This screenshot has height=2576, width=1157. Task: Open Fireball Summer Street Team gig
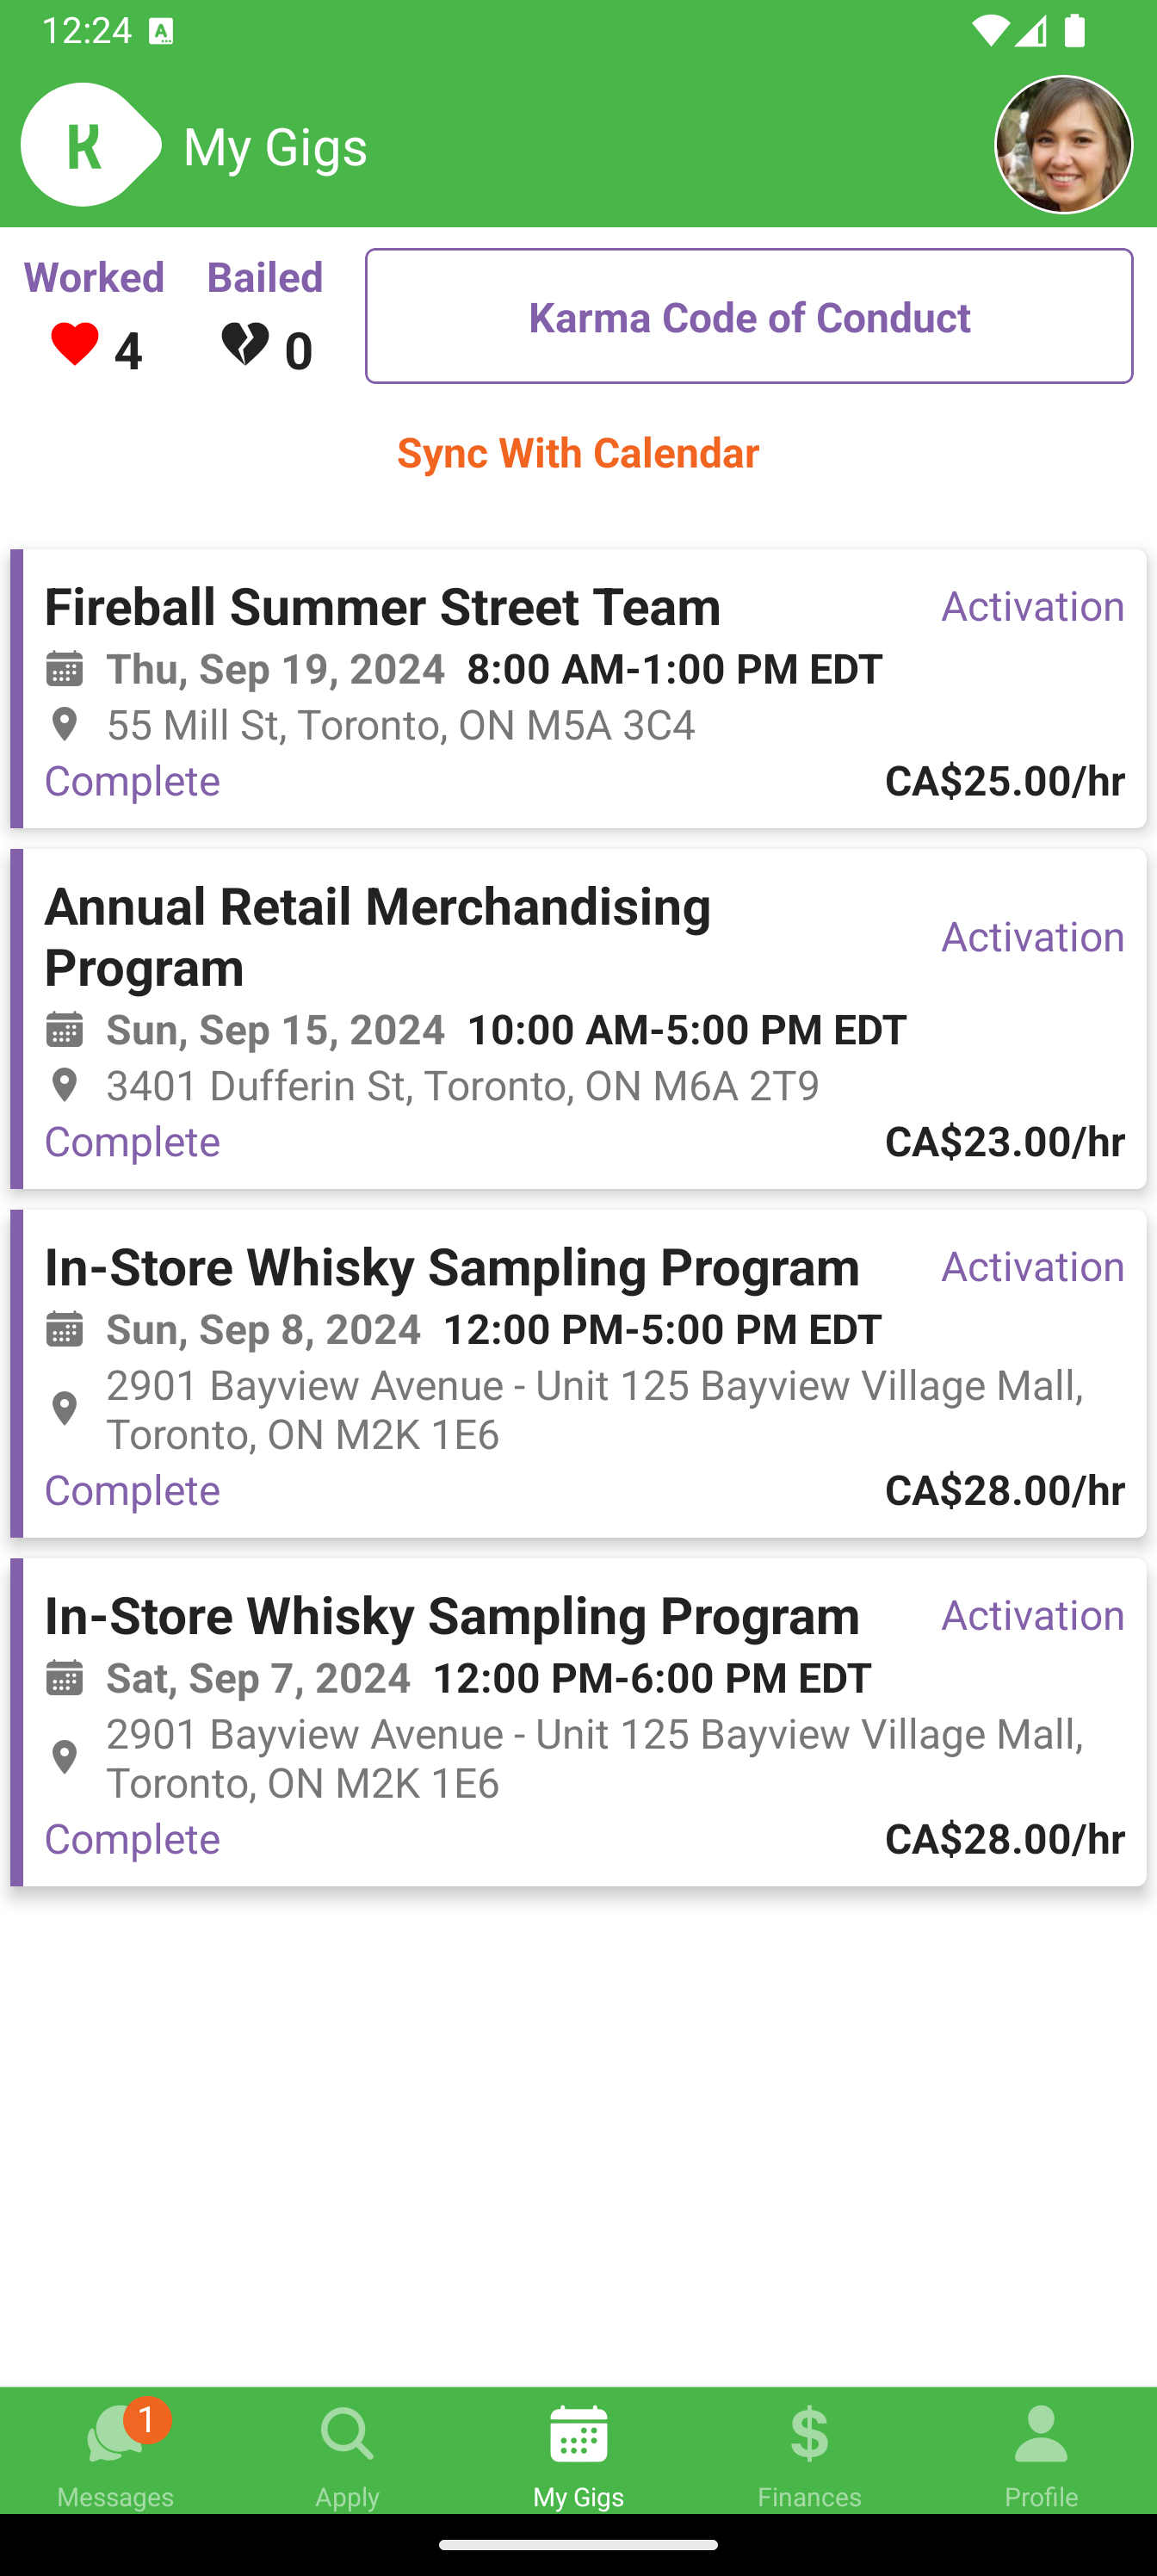click(x=382, y=607)
